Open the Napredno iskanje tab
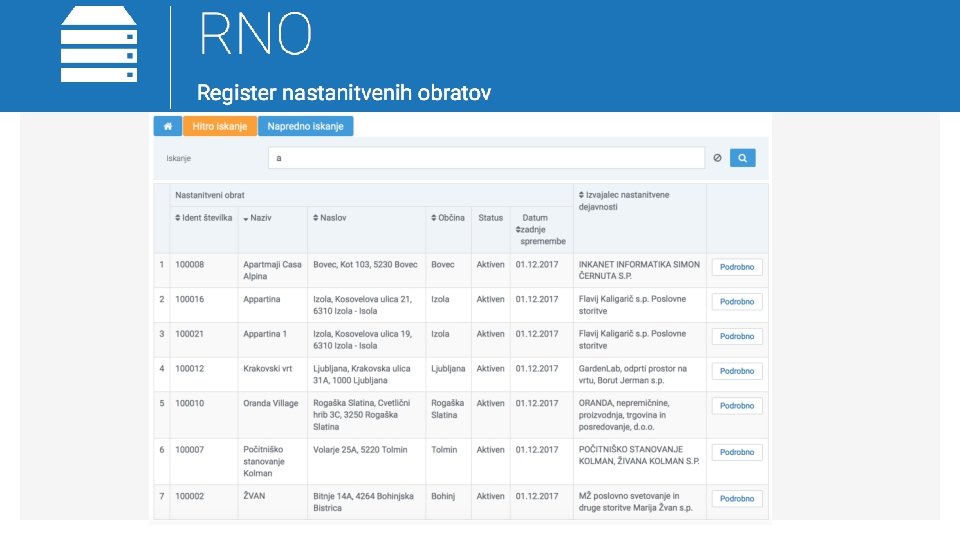960x540 pixels. tap(306, 126)
